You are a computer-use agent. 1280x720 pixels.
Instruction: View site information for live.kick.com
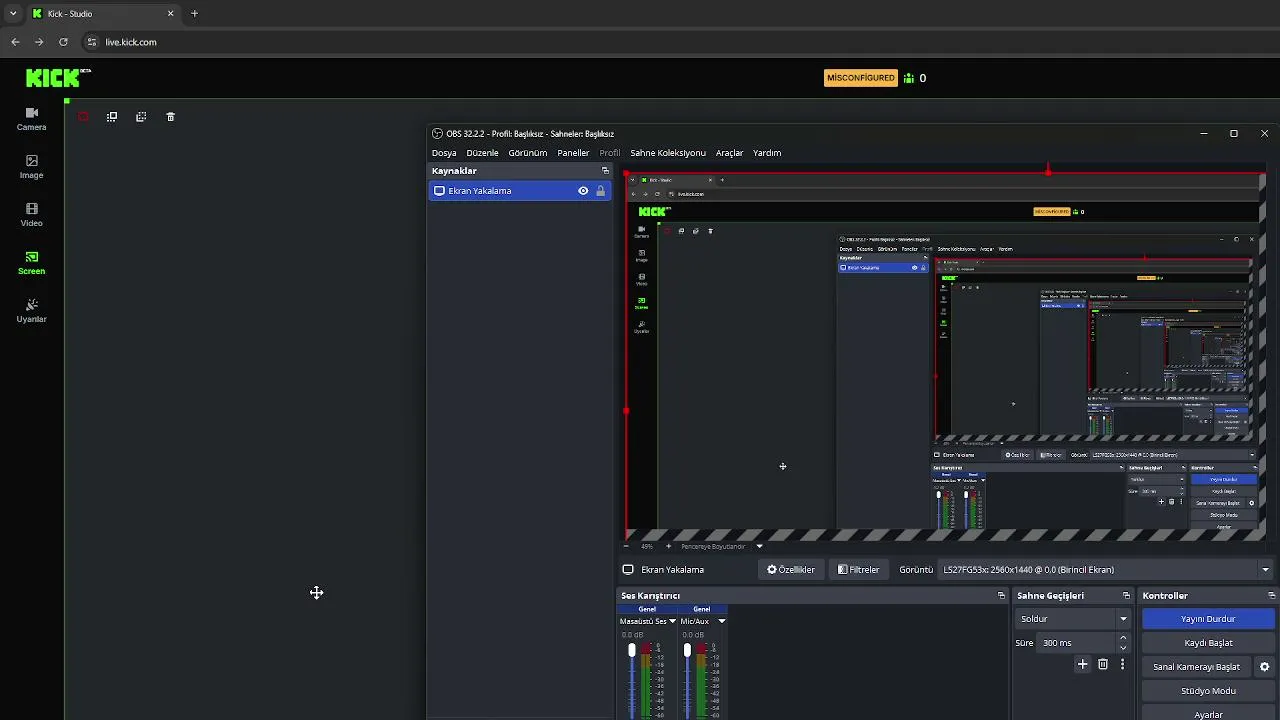click(91, 42)
